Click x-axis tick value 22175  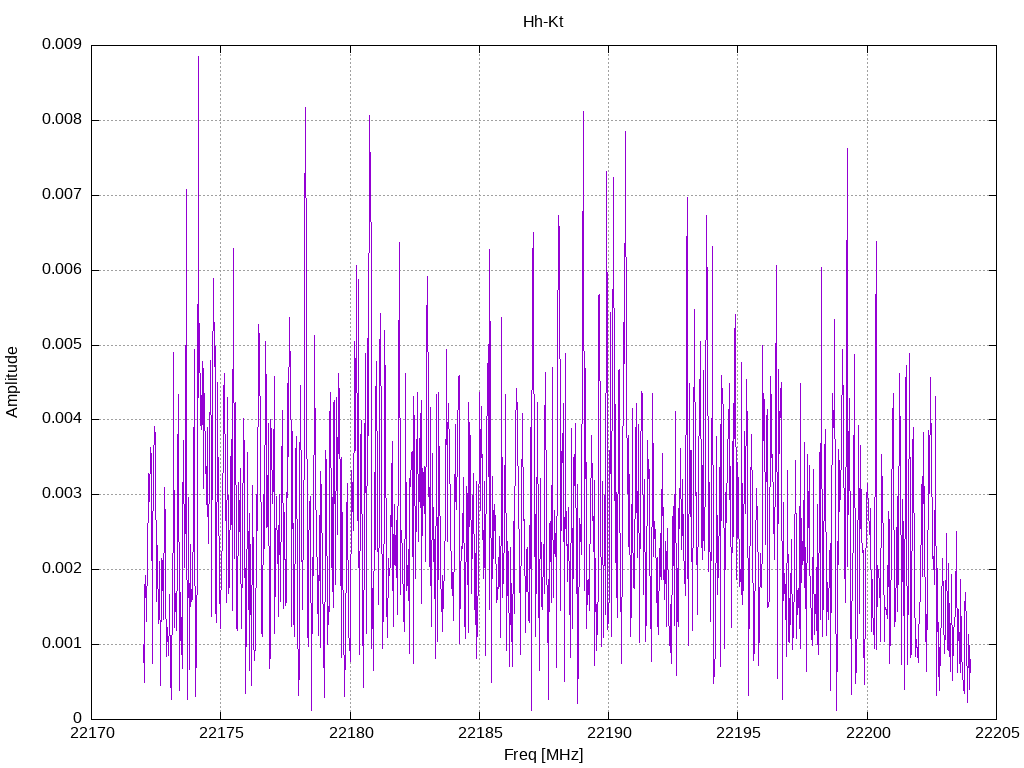click(221, 733)
